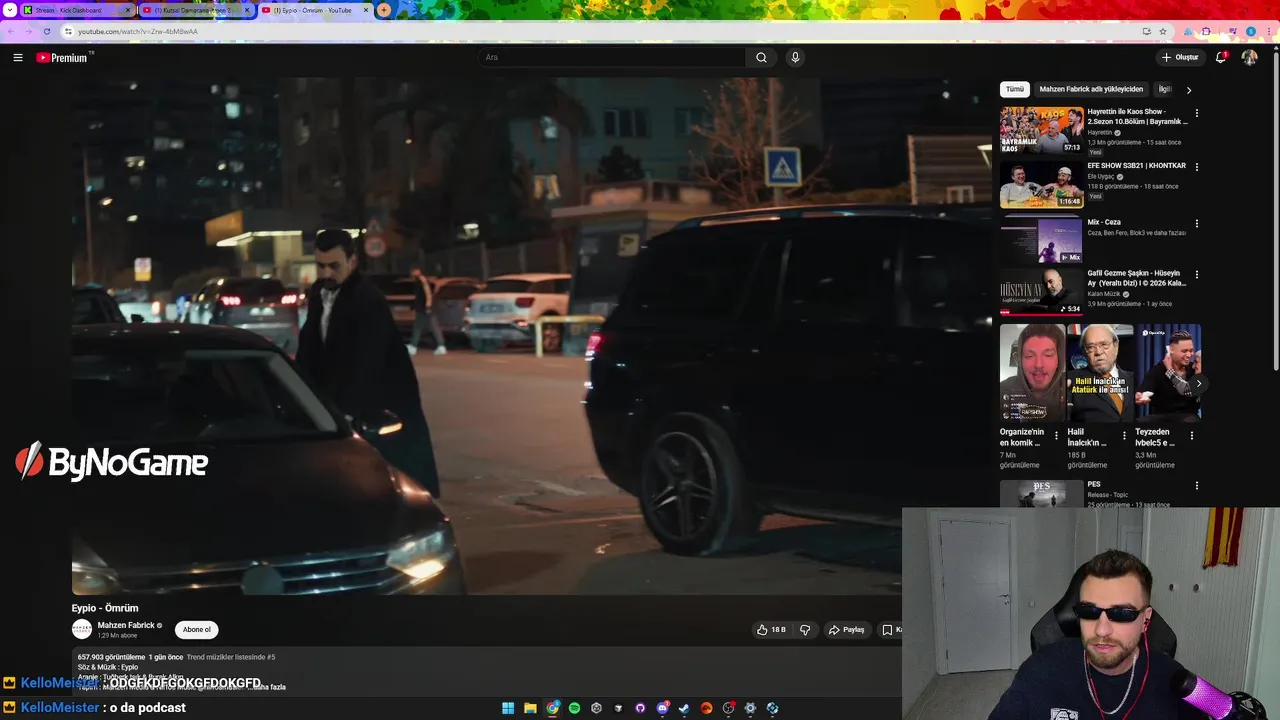
Task: Show next shorts with right arrow
Action: click(x=1198, y=384)
